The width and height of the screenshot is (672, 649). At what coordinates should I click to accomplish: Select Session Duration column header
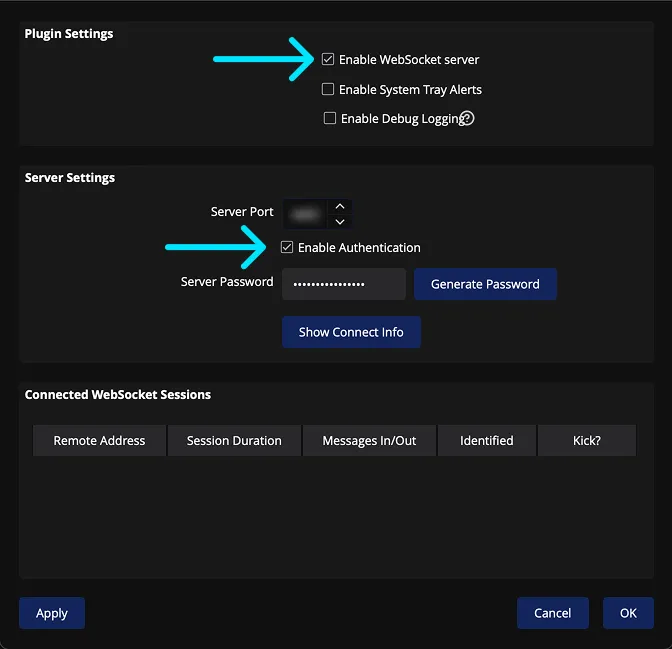tap(234, 440)
